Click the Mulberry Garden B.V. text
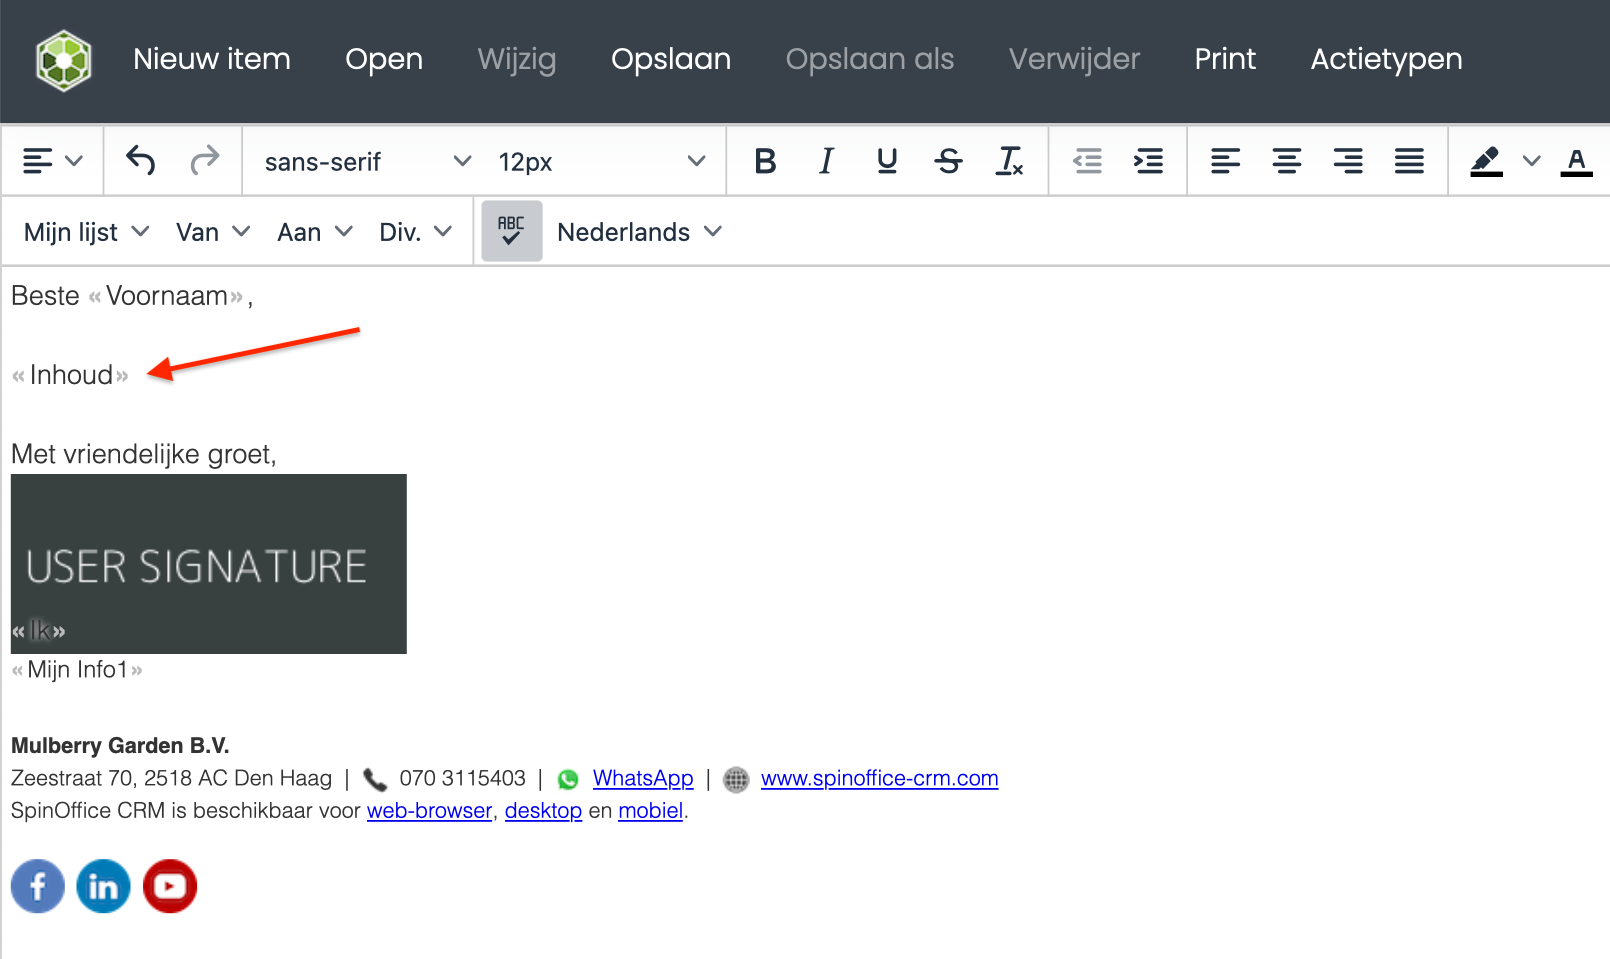This screenshot has height=959, width=1610. click(120, 745)
